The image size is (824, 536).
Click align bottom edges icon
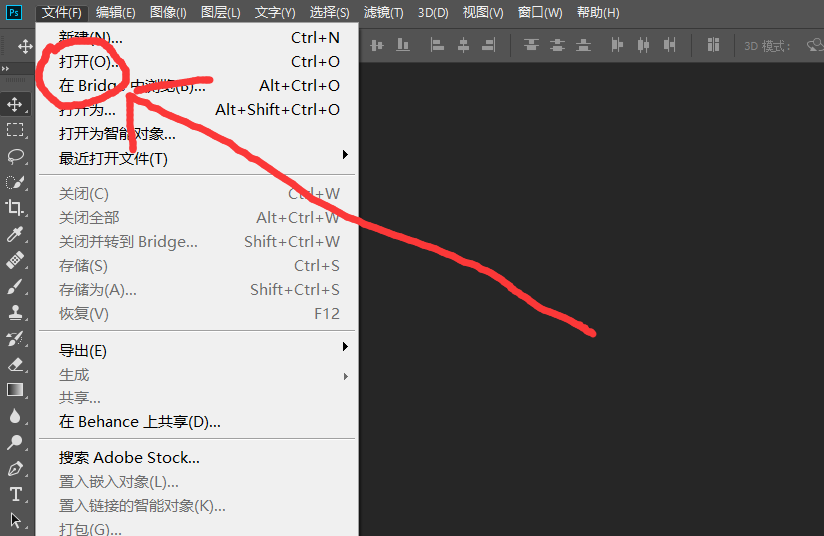[403, 46]
